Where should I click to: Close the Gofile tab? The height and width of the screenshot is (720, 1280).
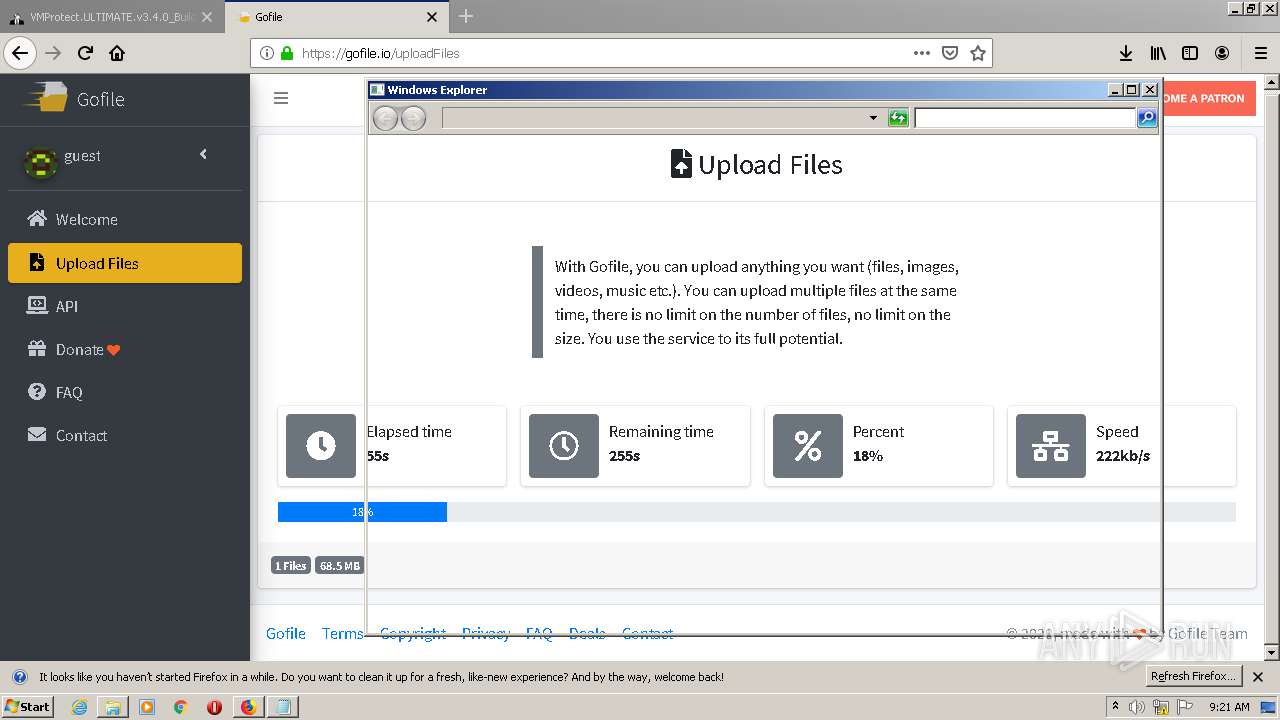coord(432,17)
